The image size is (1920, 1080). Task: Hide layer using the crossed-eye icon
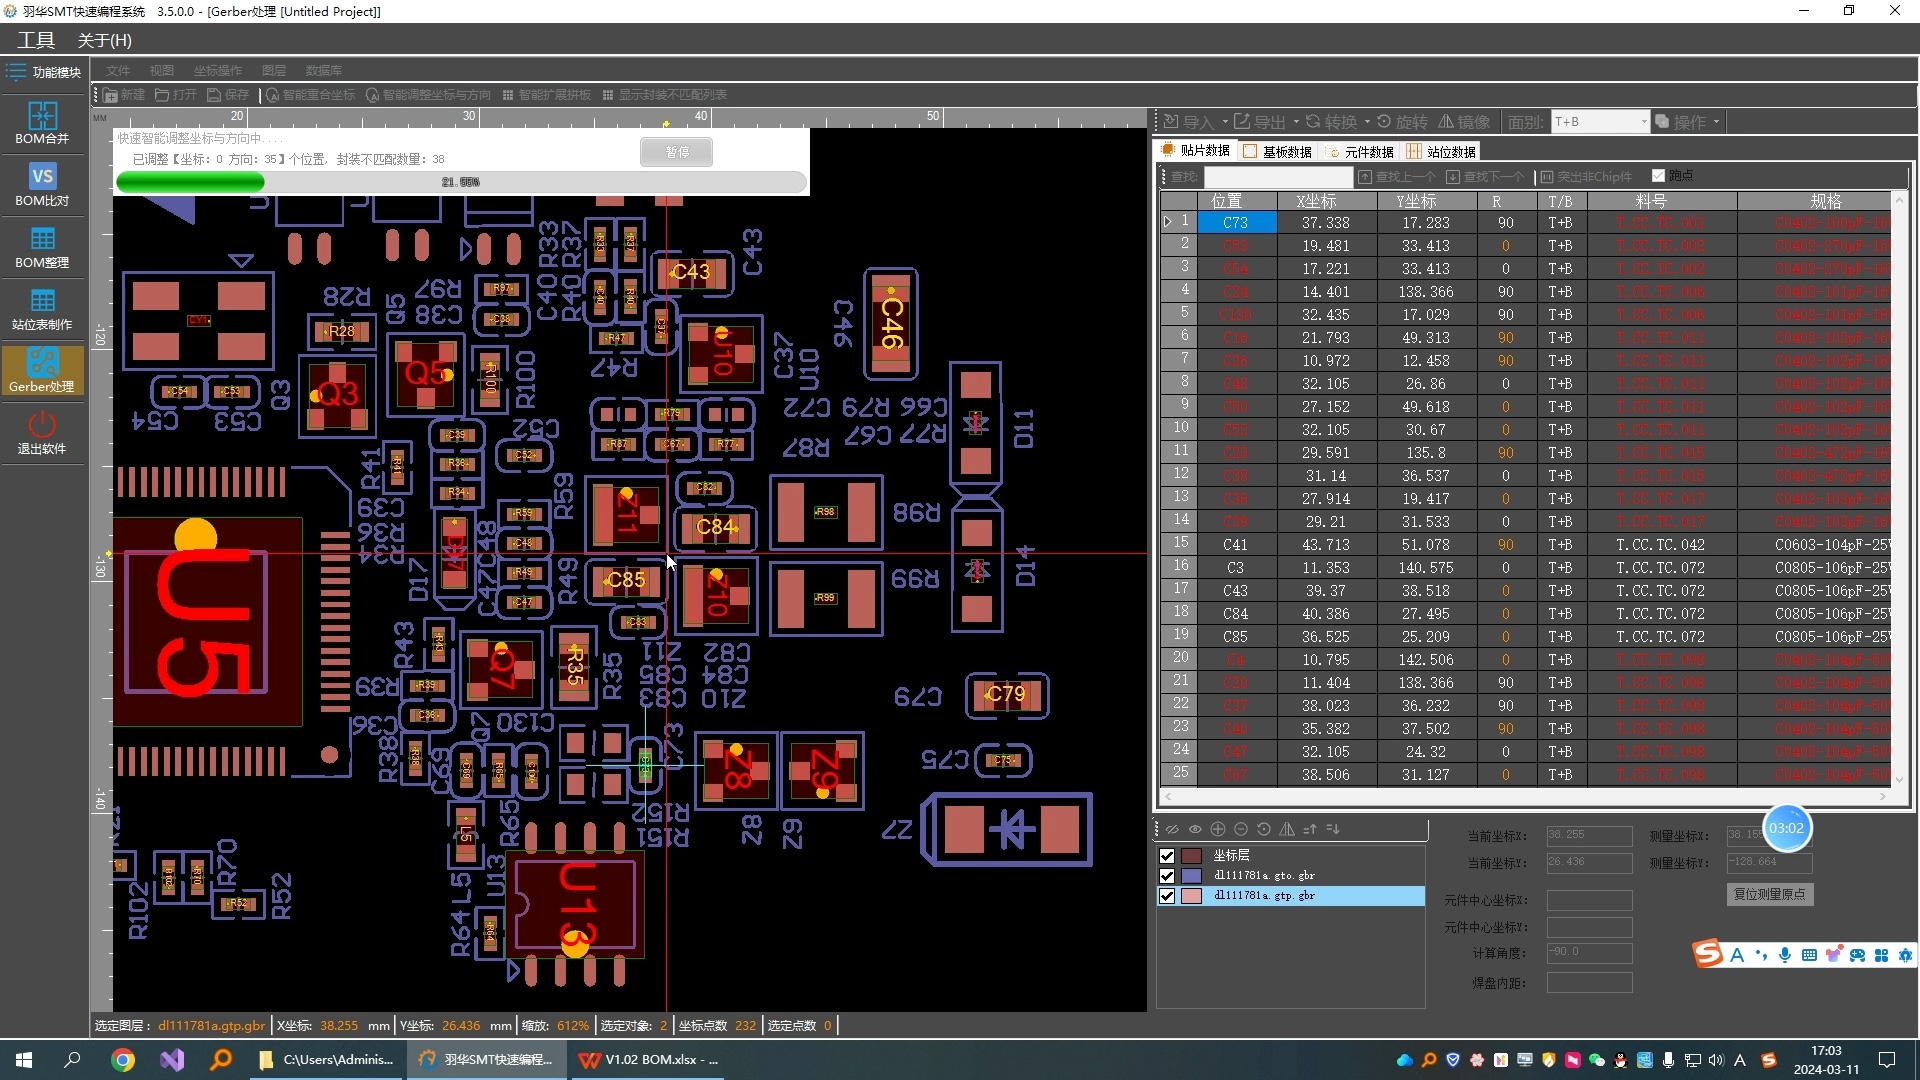1172,829
